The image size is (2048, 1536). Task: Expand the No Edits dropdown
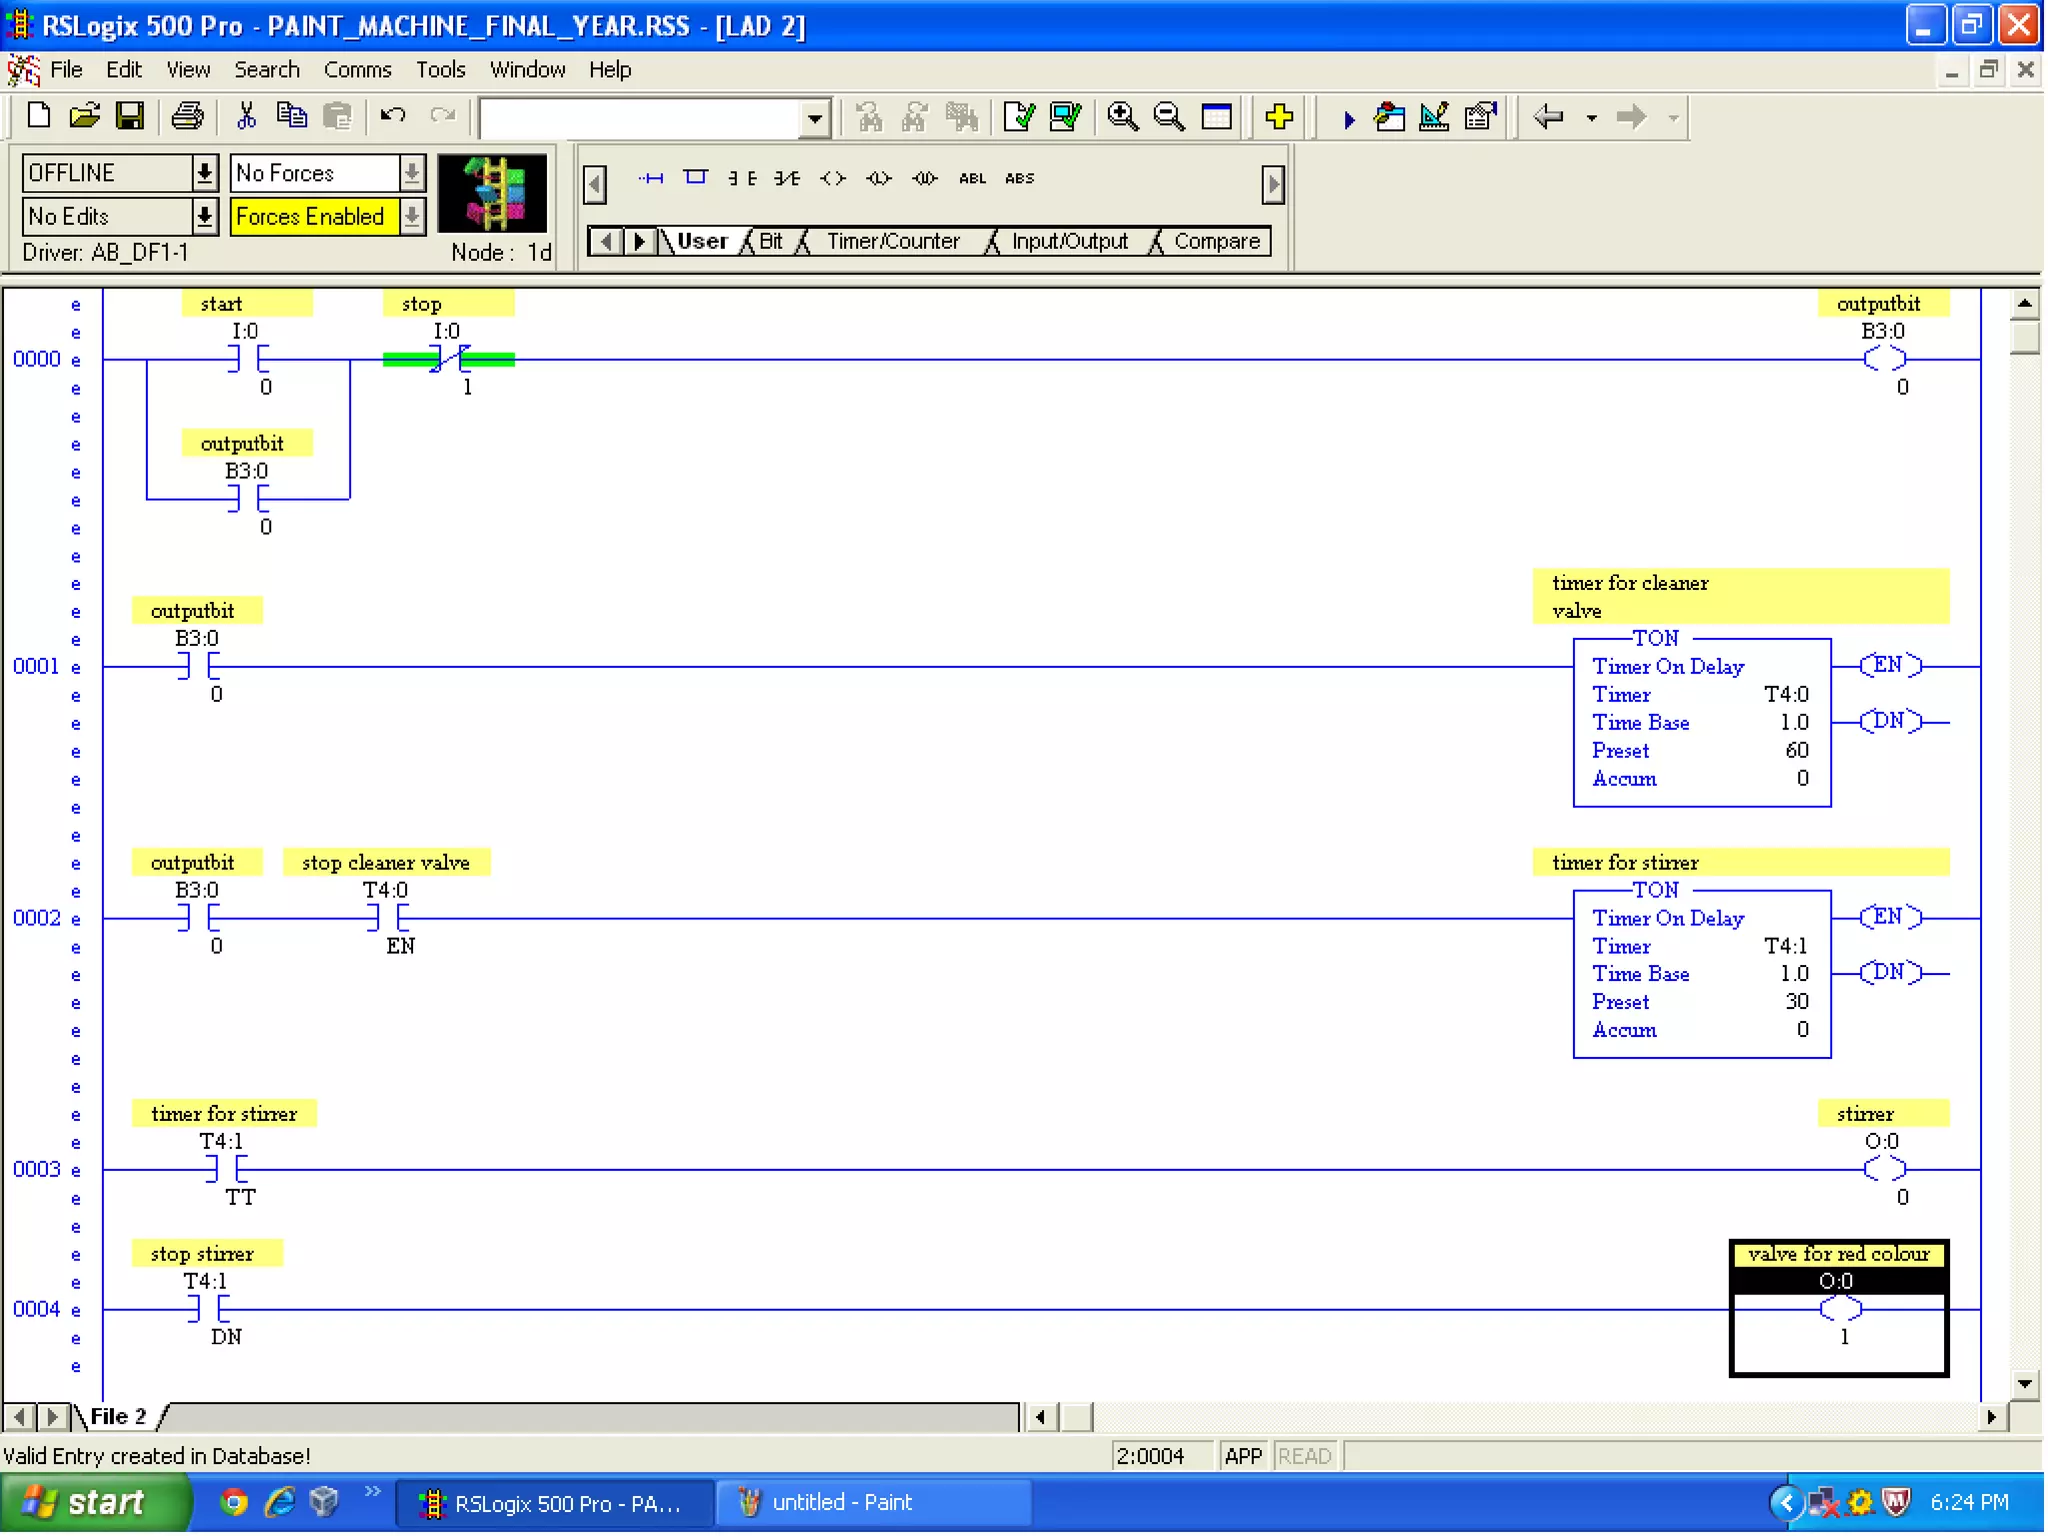(204, 216)
